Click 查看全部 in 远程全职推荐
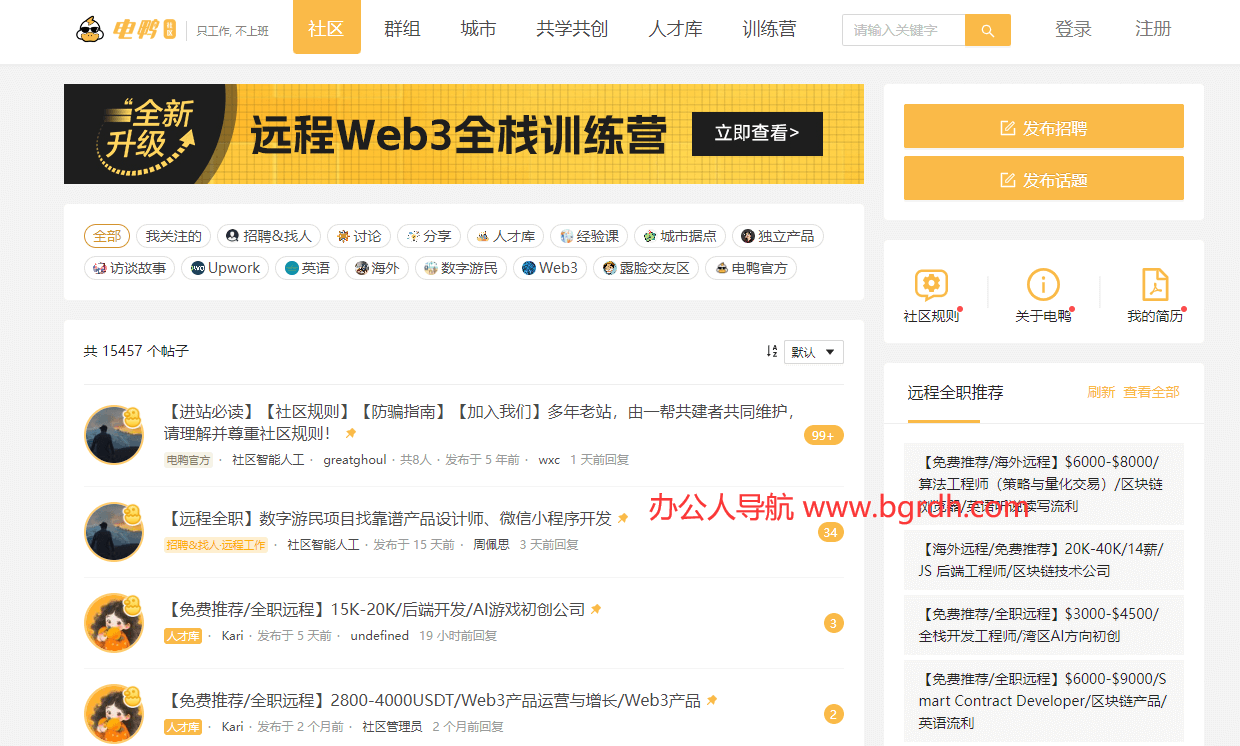 click(x=1151, y=392)
